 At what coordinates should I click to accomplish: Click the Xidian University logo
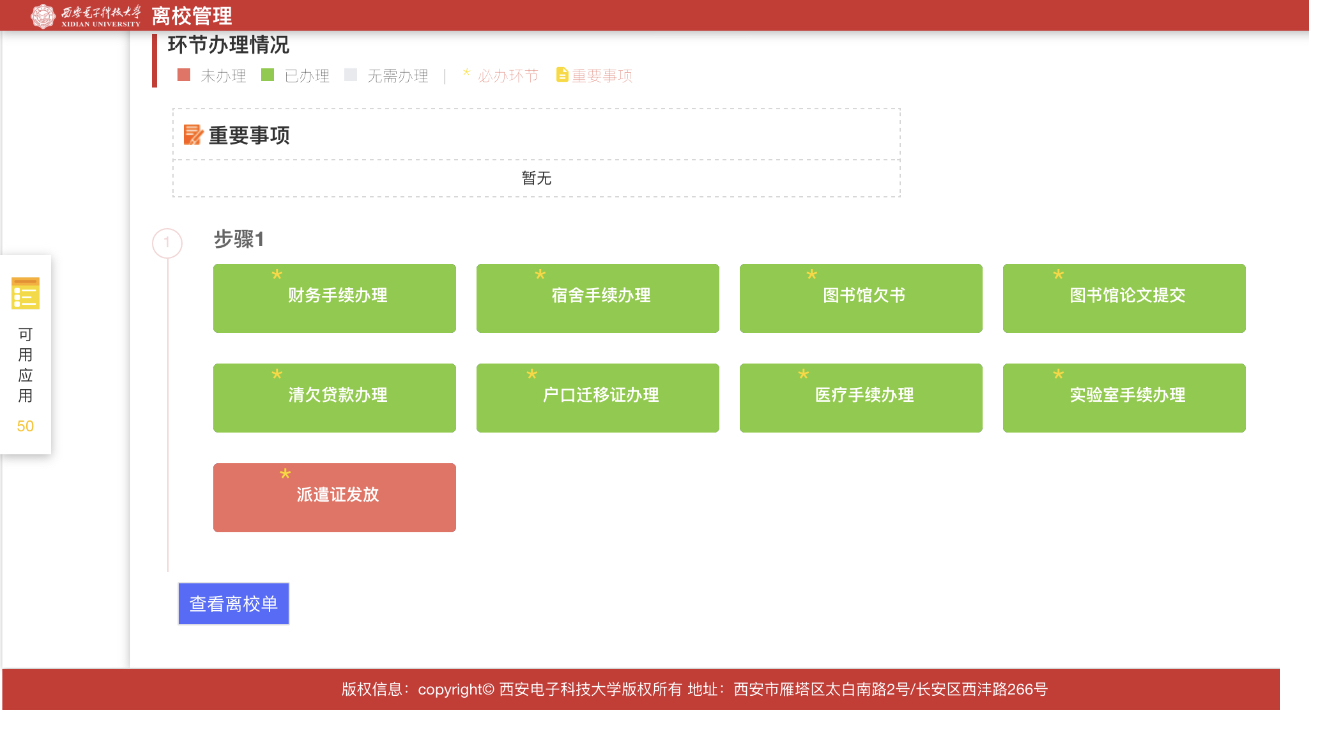[x=86, y=15]
